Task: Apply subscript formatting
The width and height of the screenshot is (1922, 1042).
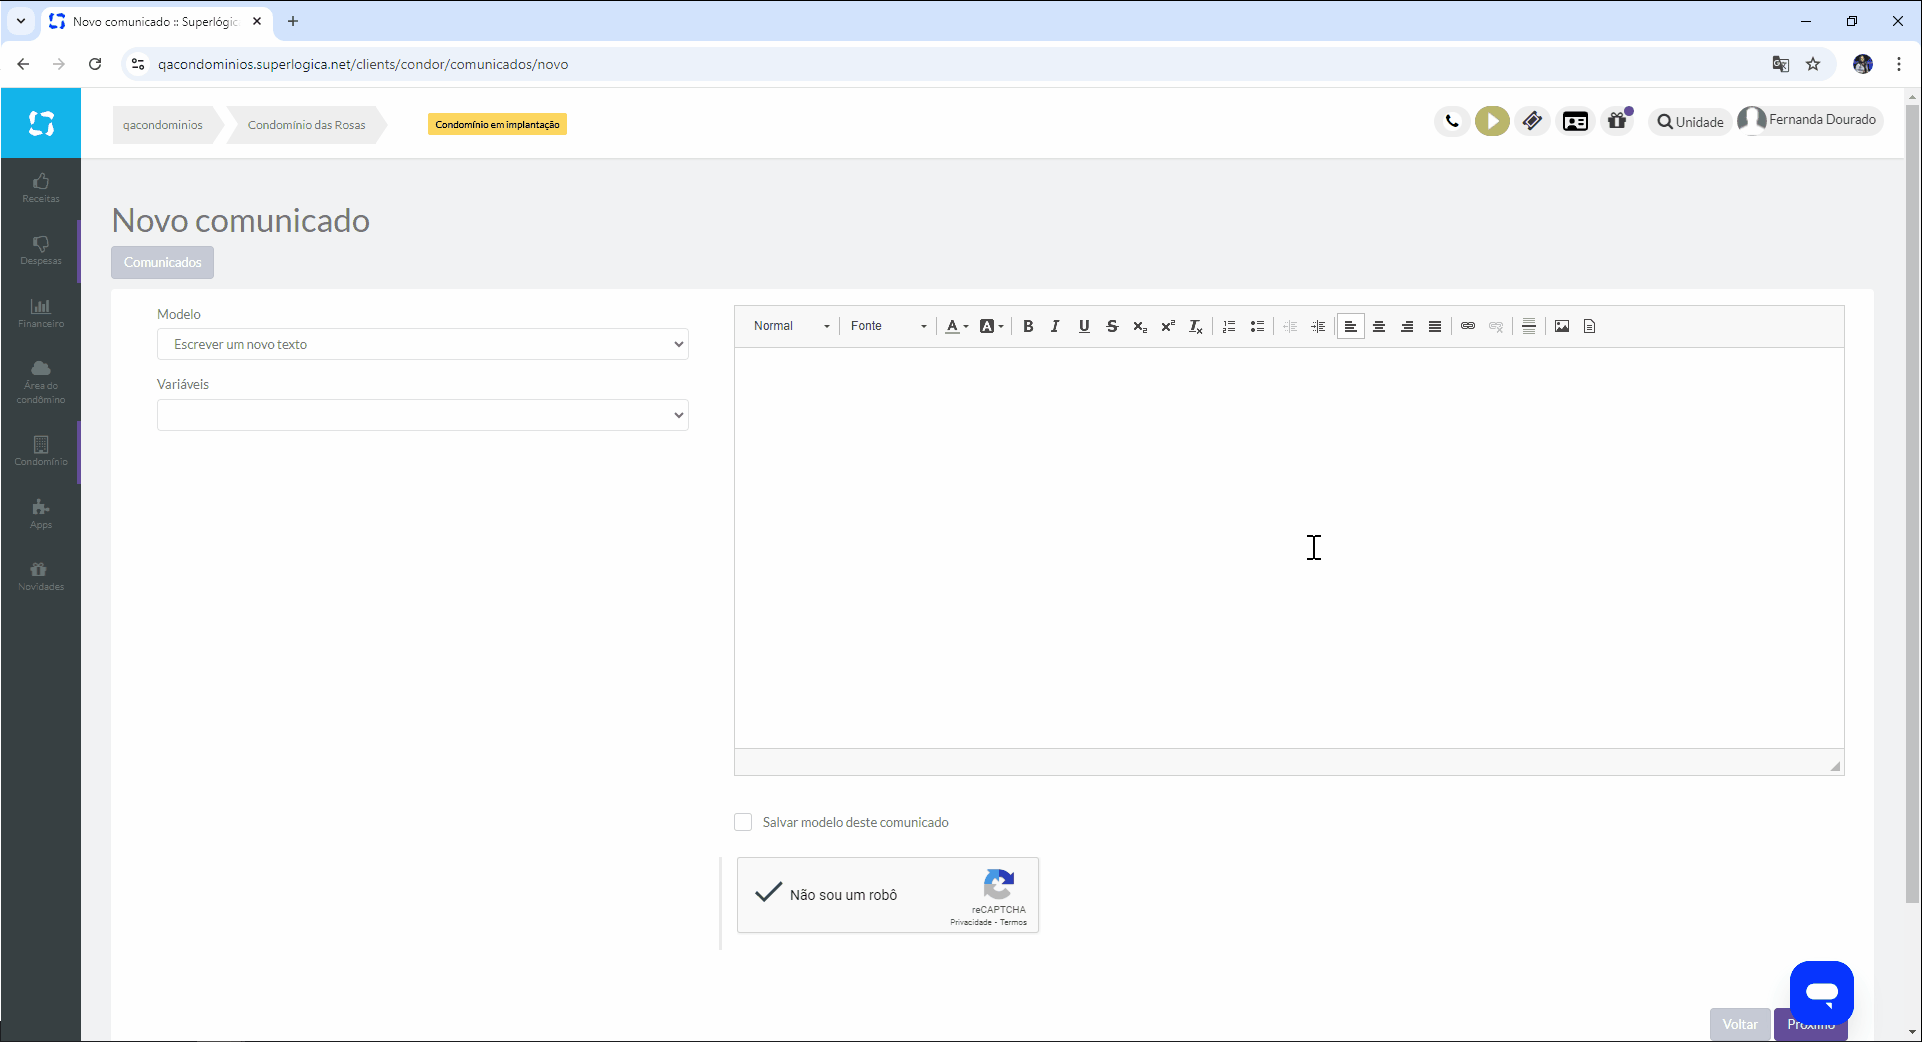Action: pos(1140,326)
